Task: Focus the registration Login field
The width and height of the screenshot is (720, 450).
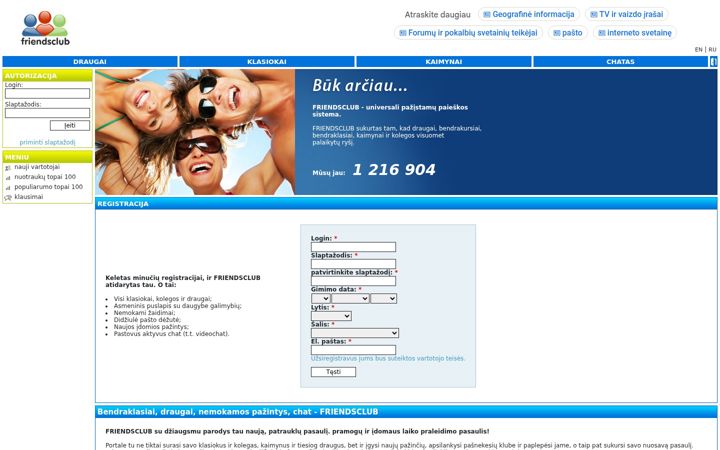Action: point(353,247)
